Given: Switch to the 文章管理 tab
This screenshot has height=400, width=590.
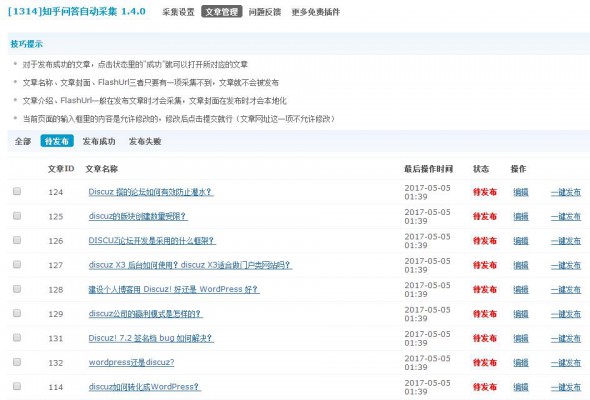Looking at the screenshot, I should coord(222,12).
